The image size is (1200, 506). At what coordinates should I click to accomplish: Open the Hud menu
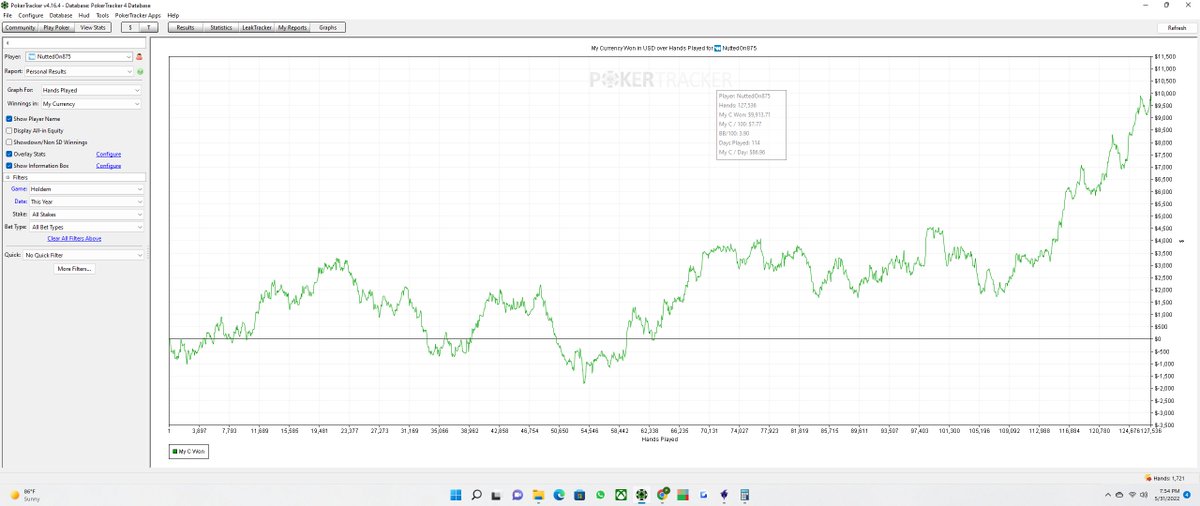pyautogui.click(x=84, y=16)
